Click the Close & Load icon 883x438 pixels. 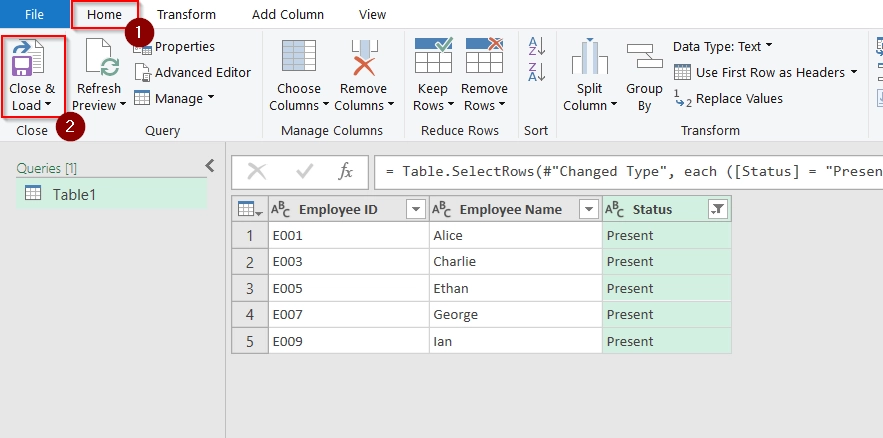click(28, 59)
